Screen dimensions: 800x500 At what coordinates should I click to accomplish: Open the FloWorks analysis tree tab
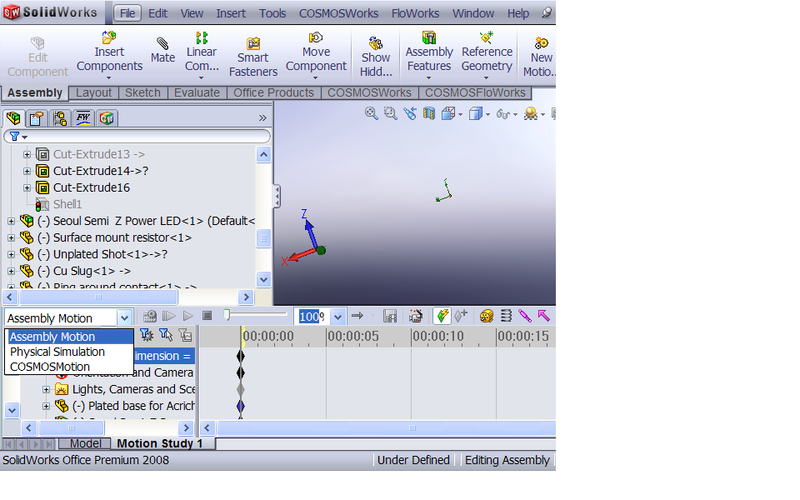(x=83, y=118)
